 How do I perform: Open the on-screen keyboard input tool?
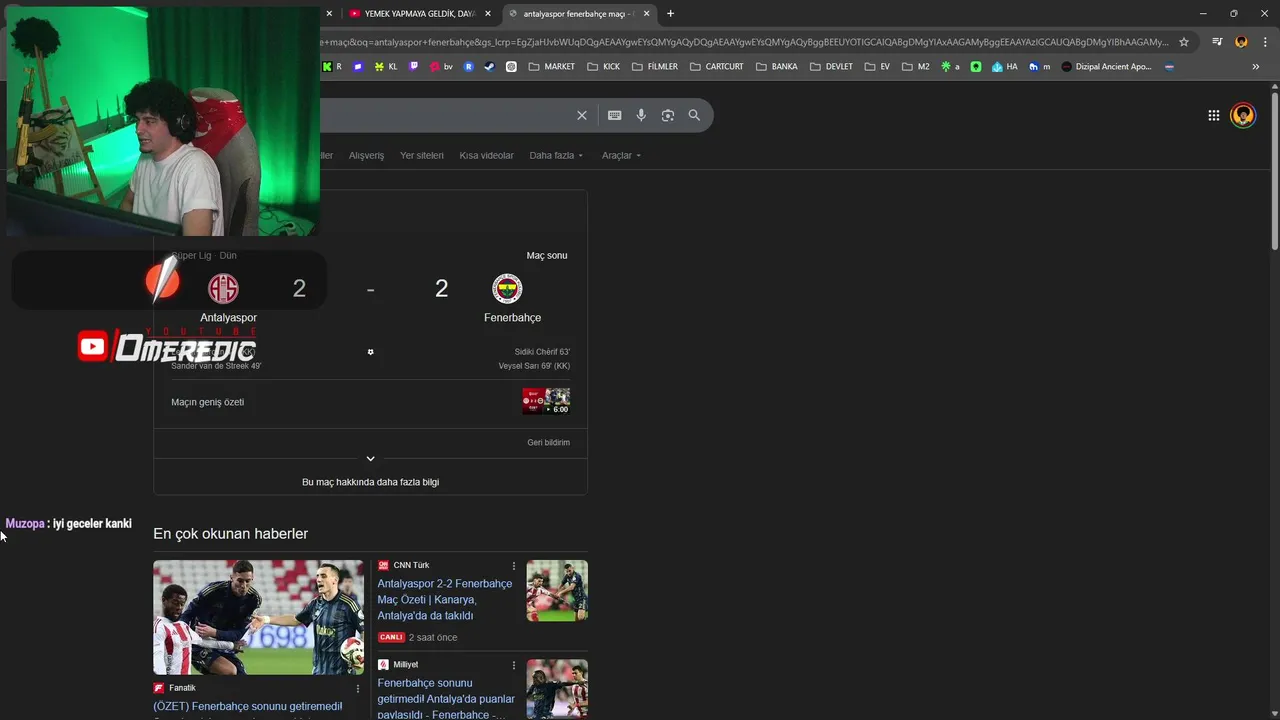pos(615,115)
